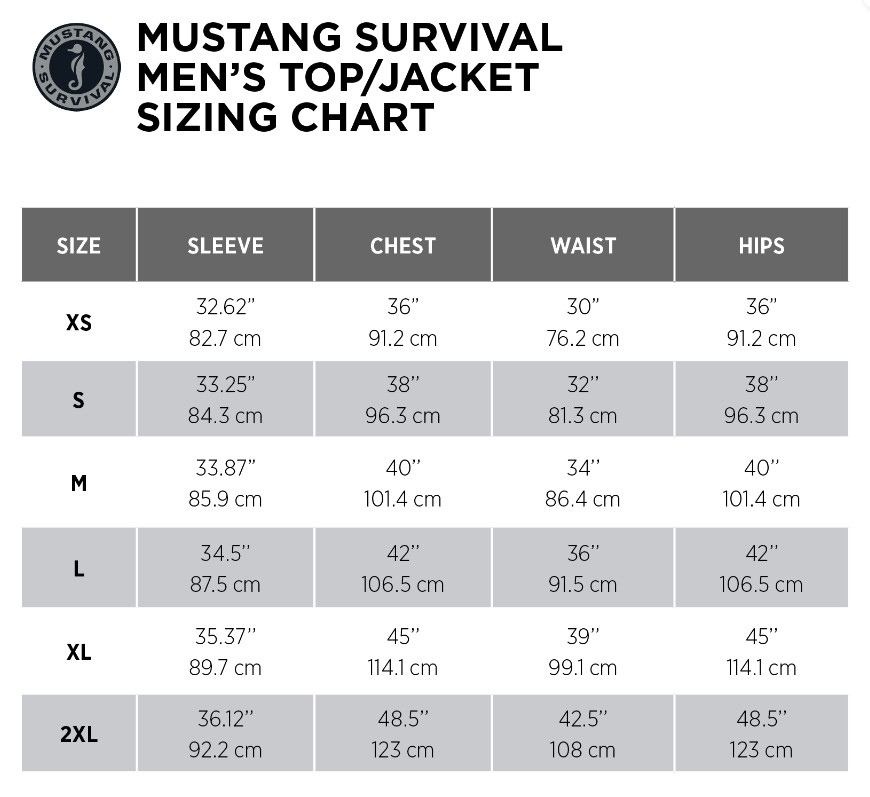This screenshot has height=797, width=870.
Task: Select the M chest measurement cell
Action: pos(403,483)
